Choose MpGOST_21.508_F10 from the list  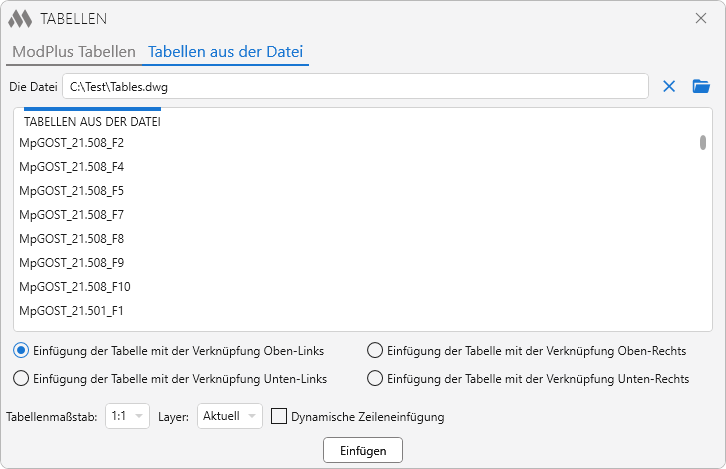coord(75,287)
